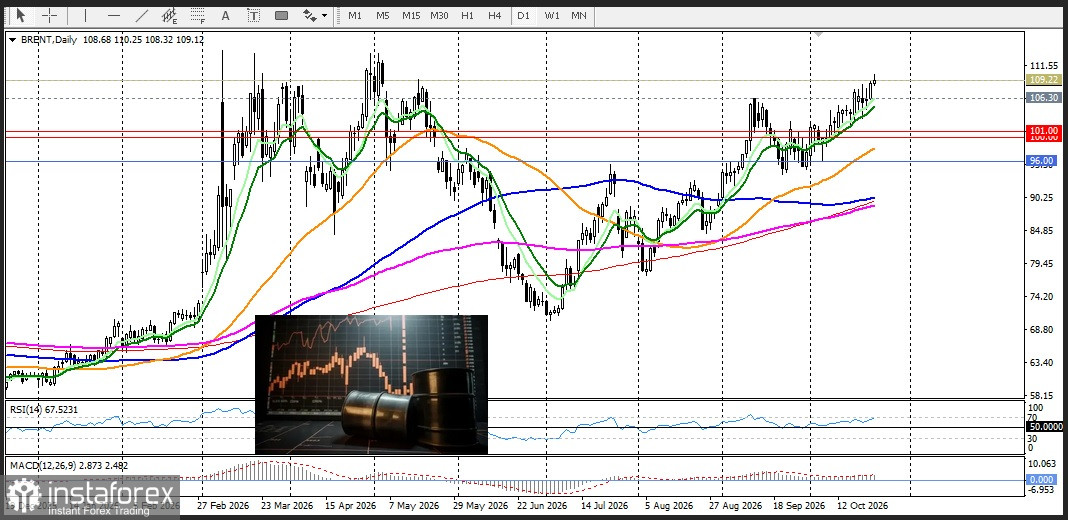Click the oil barrels image thumbnail
The width and height of the screenshot is (1068, 520).
pyautogui.click(x=371, y=384)
